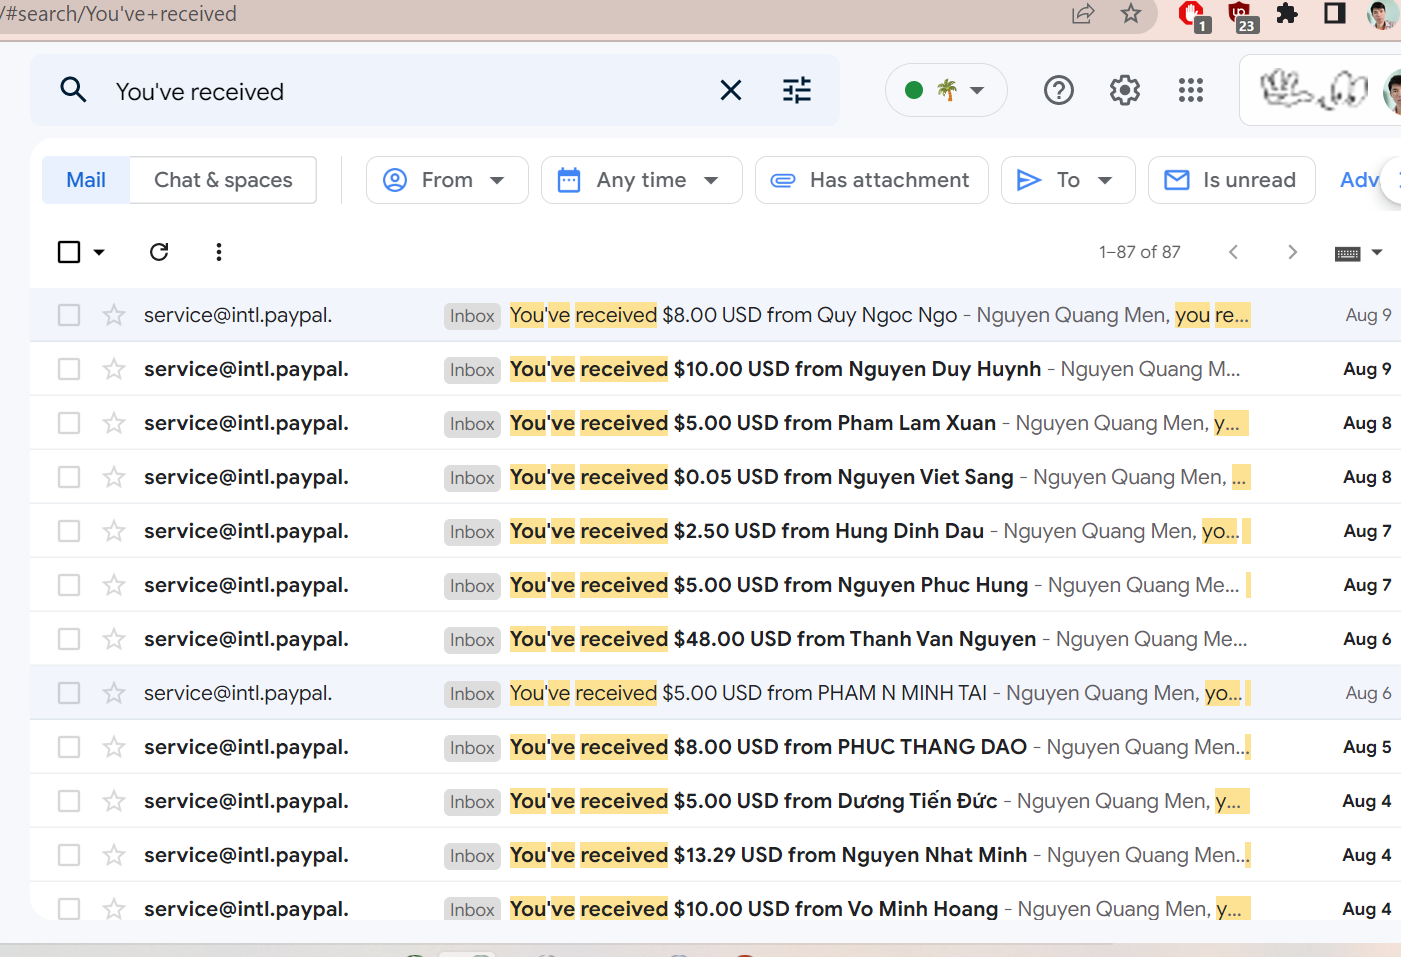
Task: Switch to Chat & spaces tab
Action: [223, 180]
